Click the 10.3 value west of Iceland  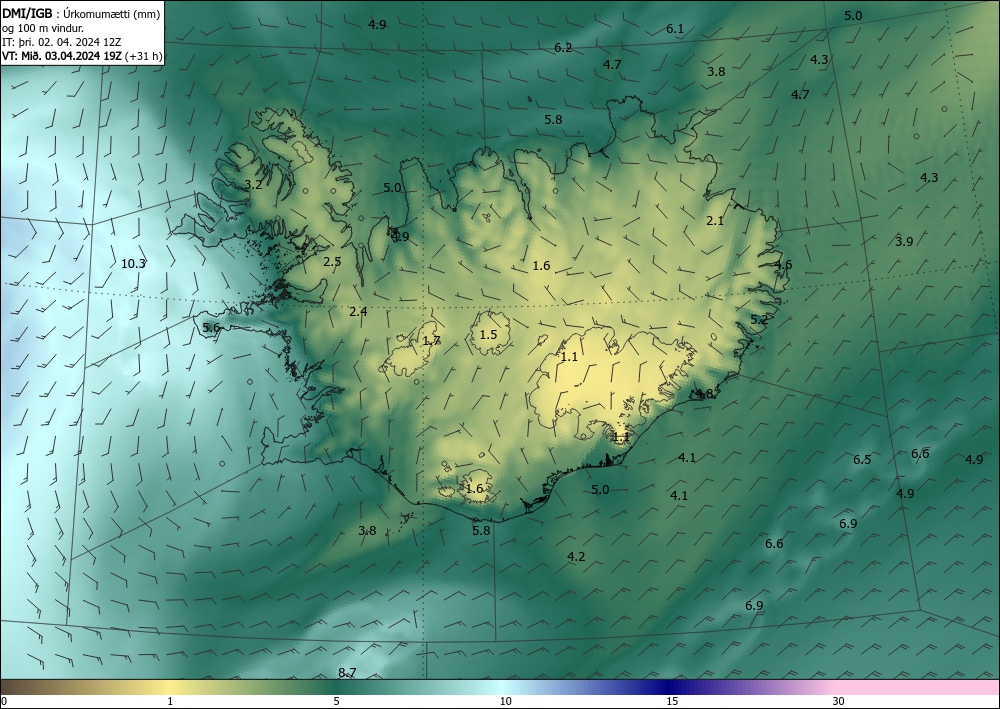[x=133, y=263]
